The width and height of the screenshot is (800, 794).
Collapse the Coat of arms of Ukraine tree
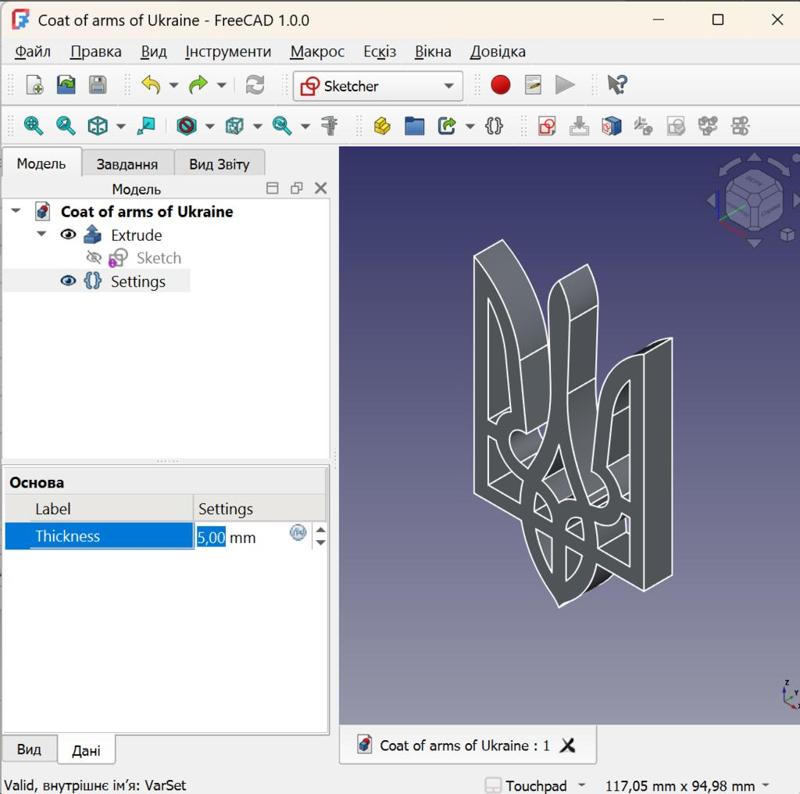point(16,211)
